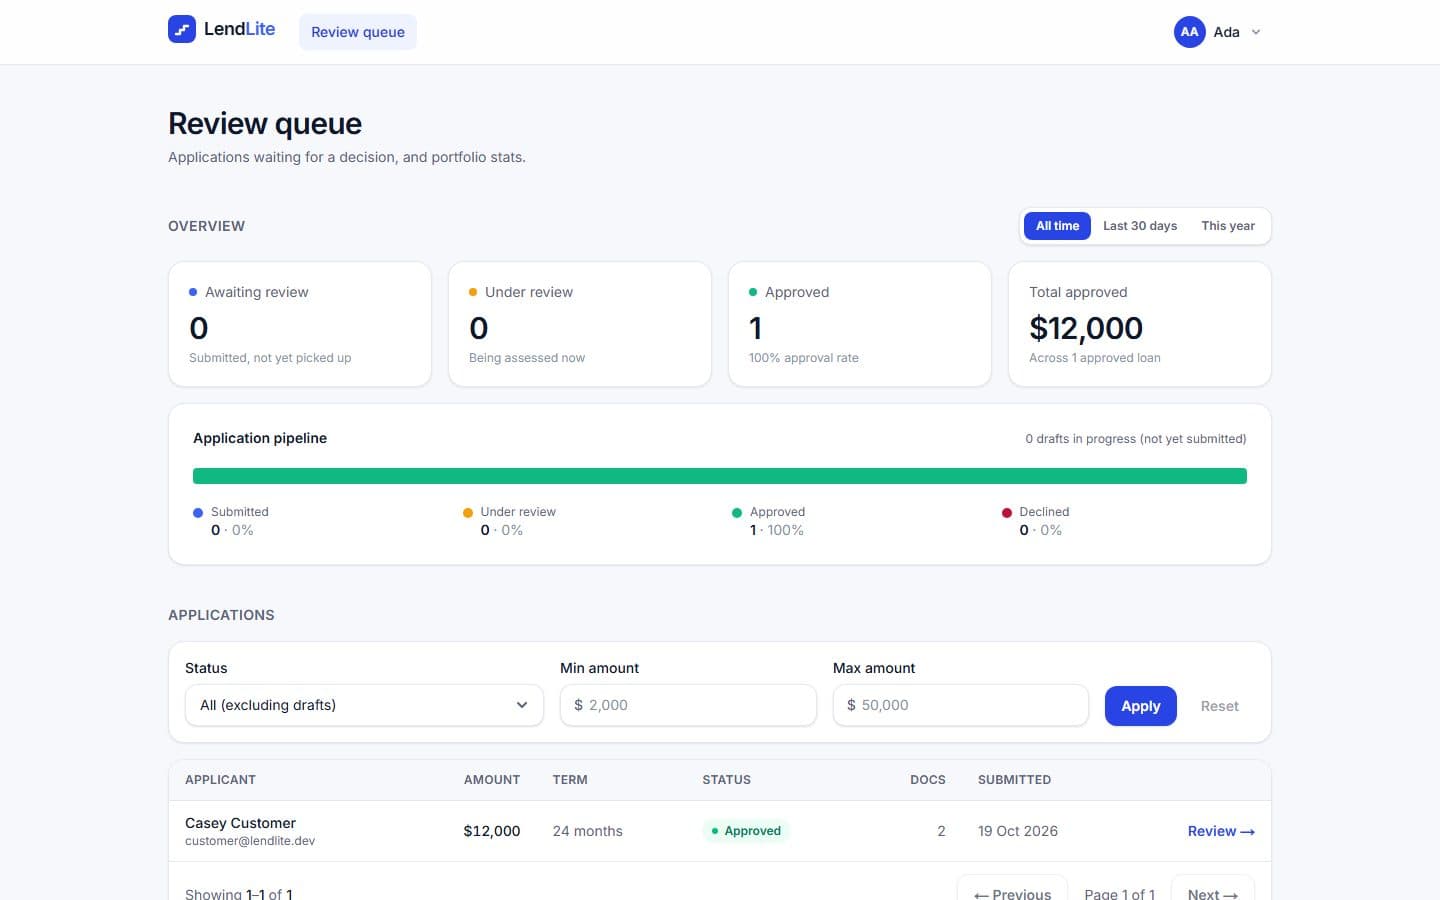Switch overview to This year
The width and height of the screenshot is (1440, 900).
pos(1228,226)
